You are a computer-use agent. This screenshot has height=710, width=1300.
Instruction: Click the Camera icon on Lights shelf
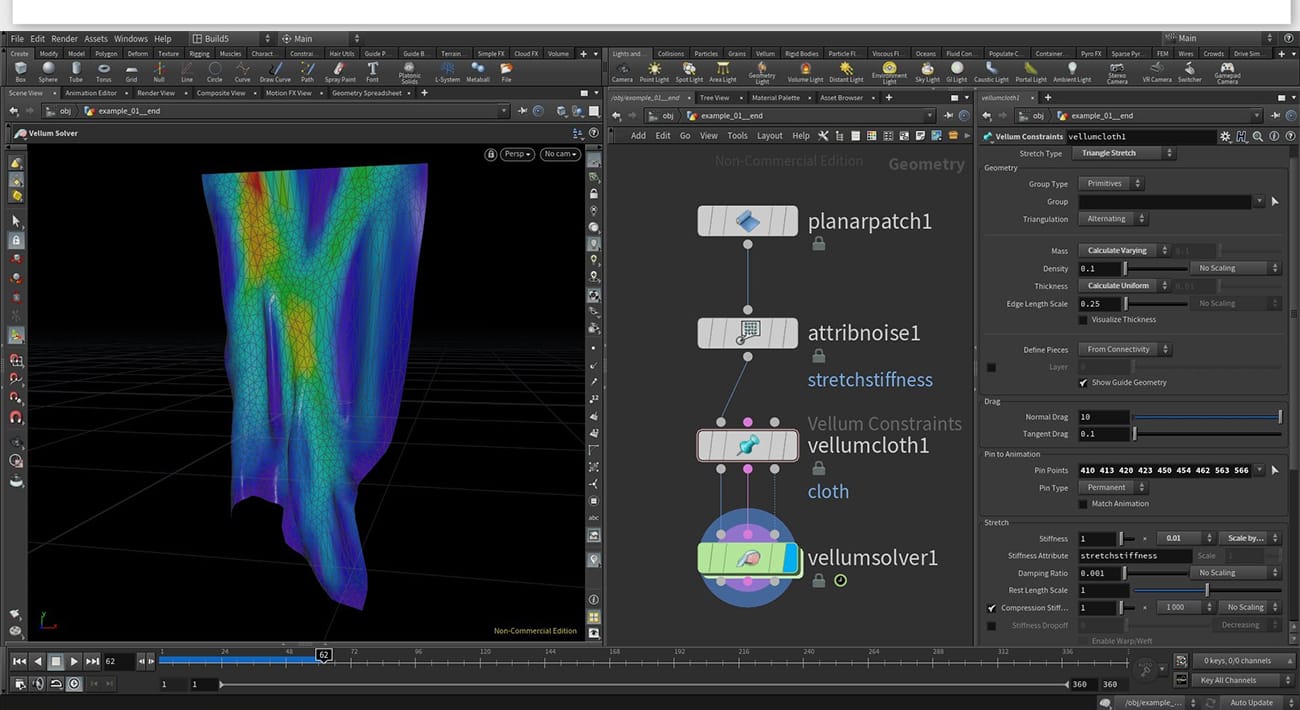(622, 69)
